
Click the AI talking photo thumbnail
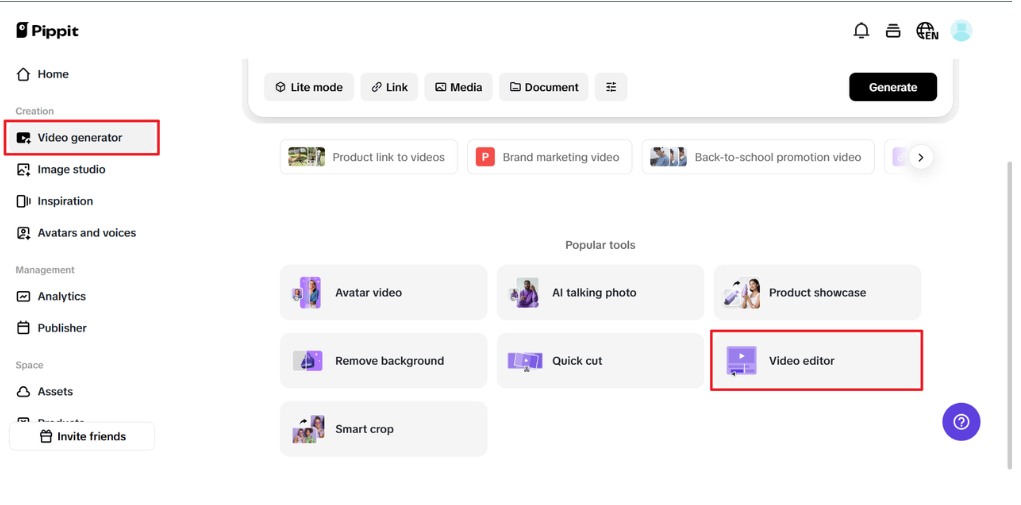pyautogui.click(x=525, y=293)
